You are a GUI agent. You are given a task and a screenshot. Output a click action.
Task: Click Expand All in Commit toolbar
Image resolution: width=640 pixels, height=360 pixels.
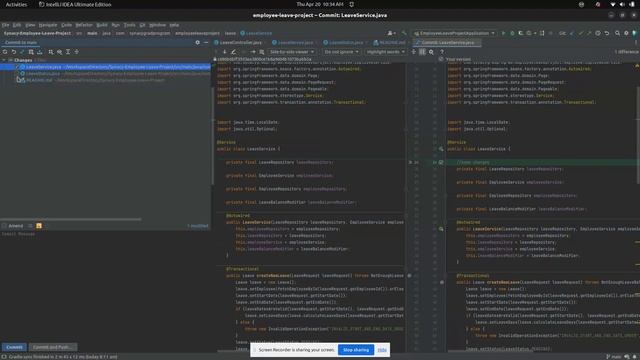point(68,52)
